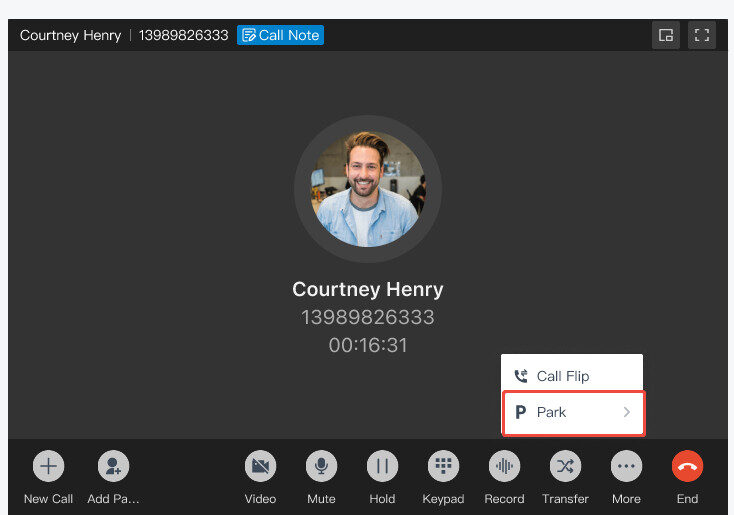Open the Keypad dial pad
This screenshot has height=515, width=734.
443,466
